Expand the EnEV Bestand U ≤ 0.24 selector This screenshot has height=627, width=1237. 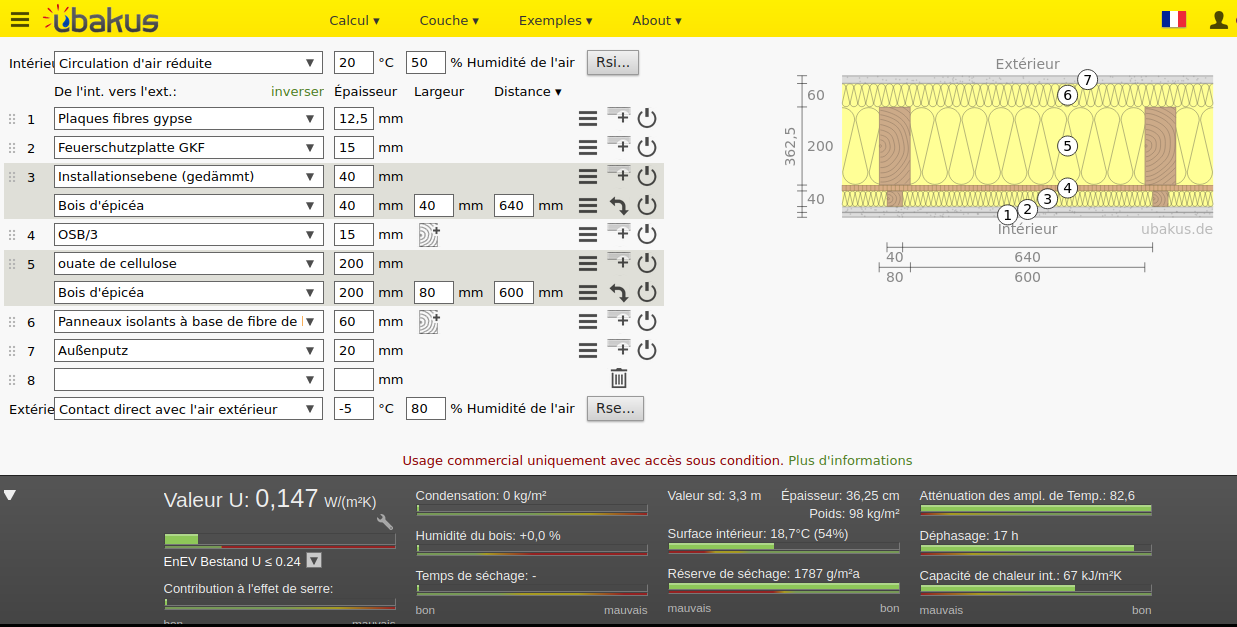[x=314, y=561]
